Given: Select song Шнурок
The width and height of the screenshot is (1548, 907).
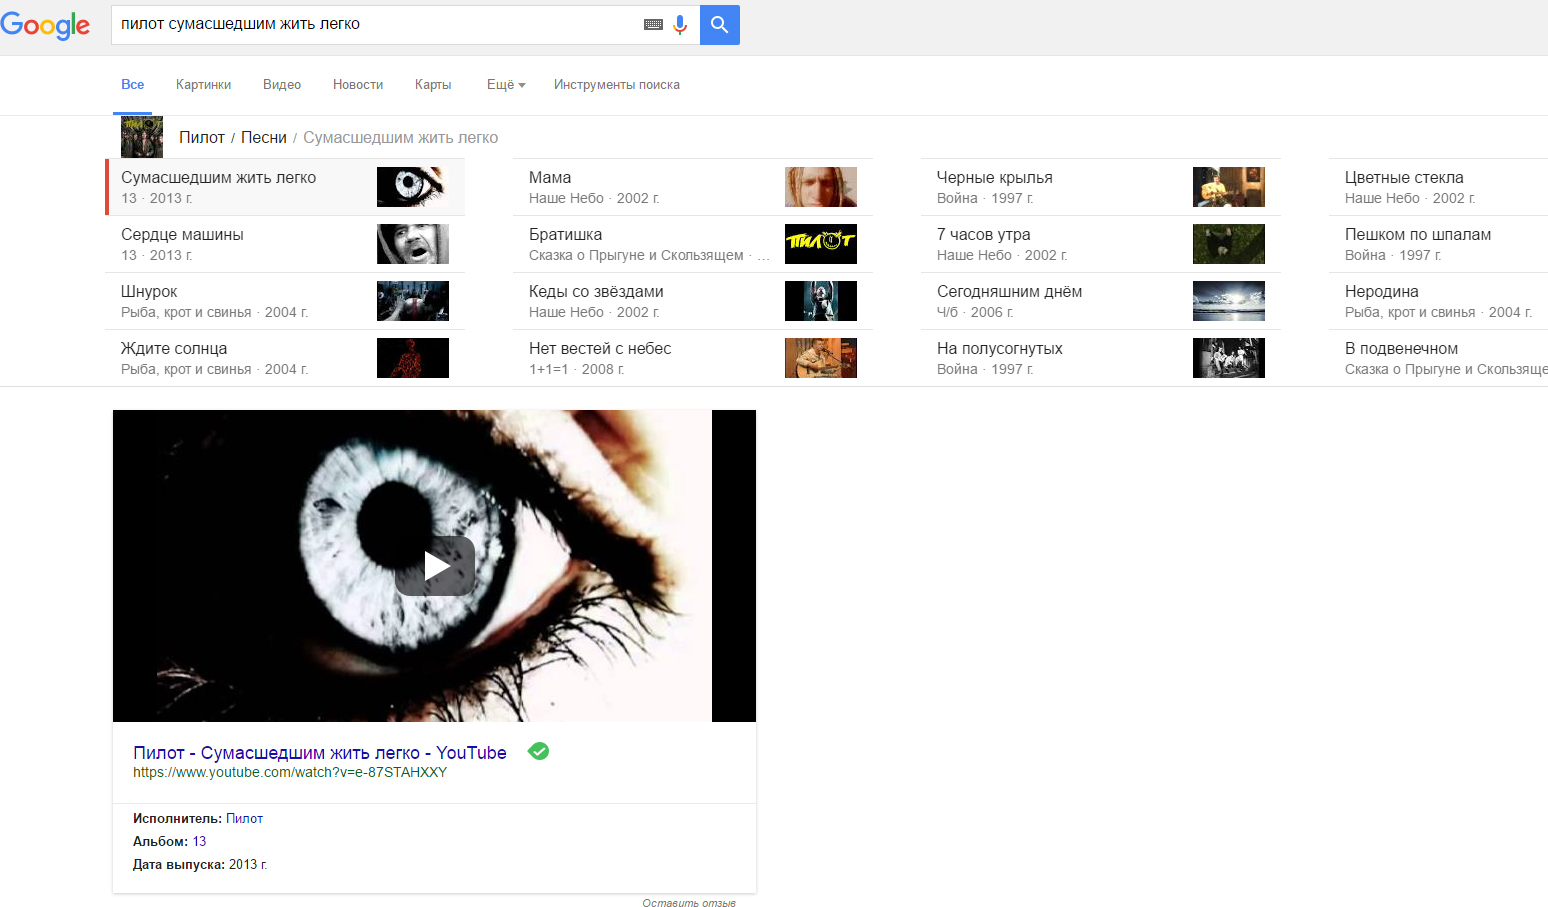Looking at the screenshot, I should (x=285, y=301).
